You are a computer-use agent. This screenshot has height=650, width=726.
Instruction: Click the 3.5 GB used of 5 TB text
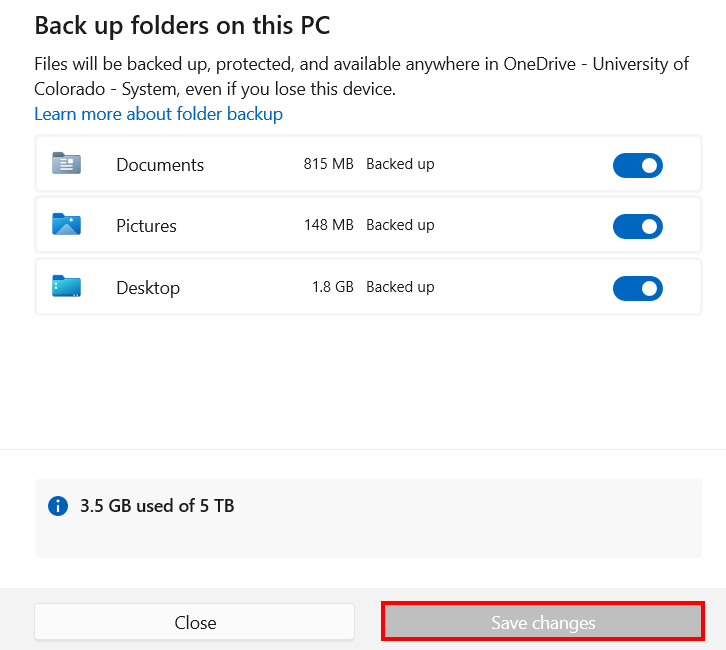click(157, 506)
